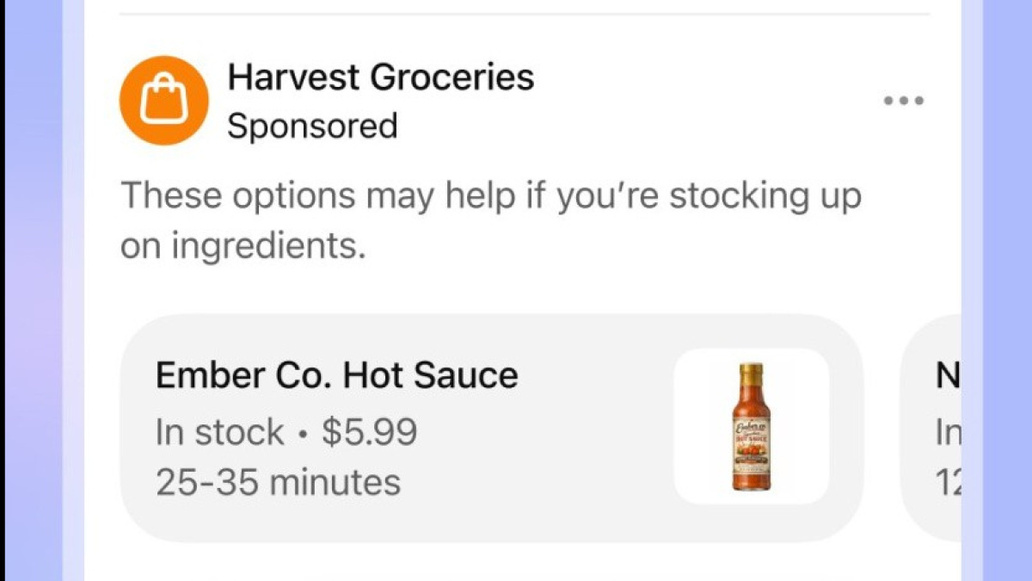Click the white bag glyph inside orange circle
Screen dimensions: 1032x581
[x=163, y=101]
